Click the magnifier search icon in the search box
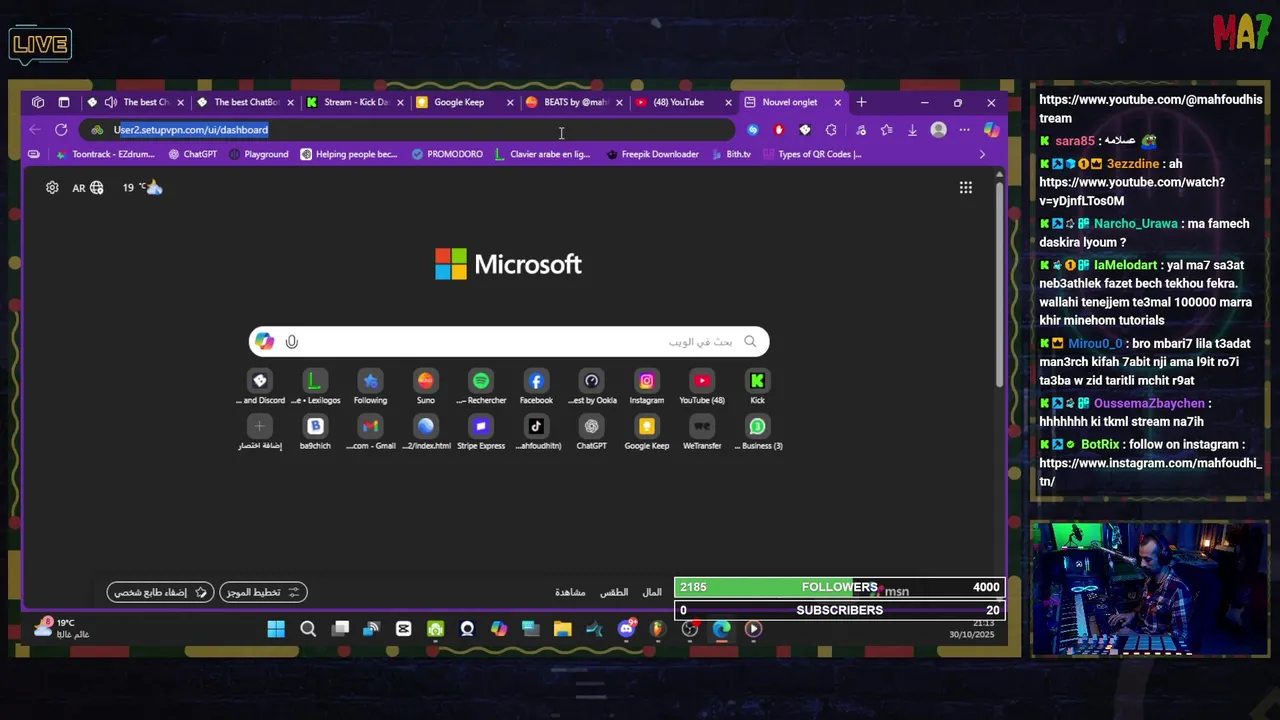Image resolution: width=1280 pixels, height=720 pixels. click(x=750, y=342)
